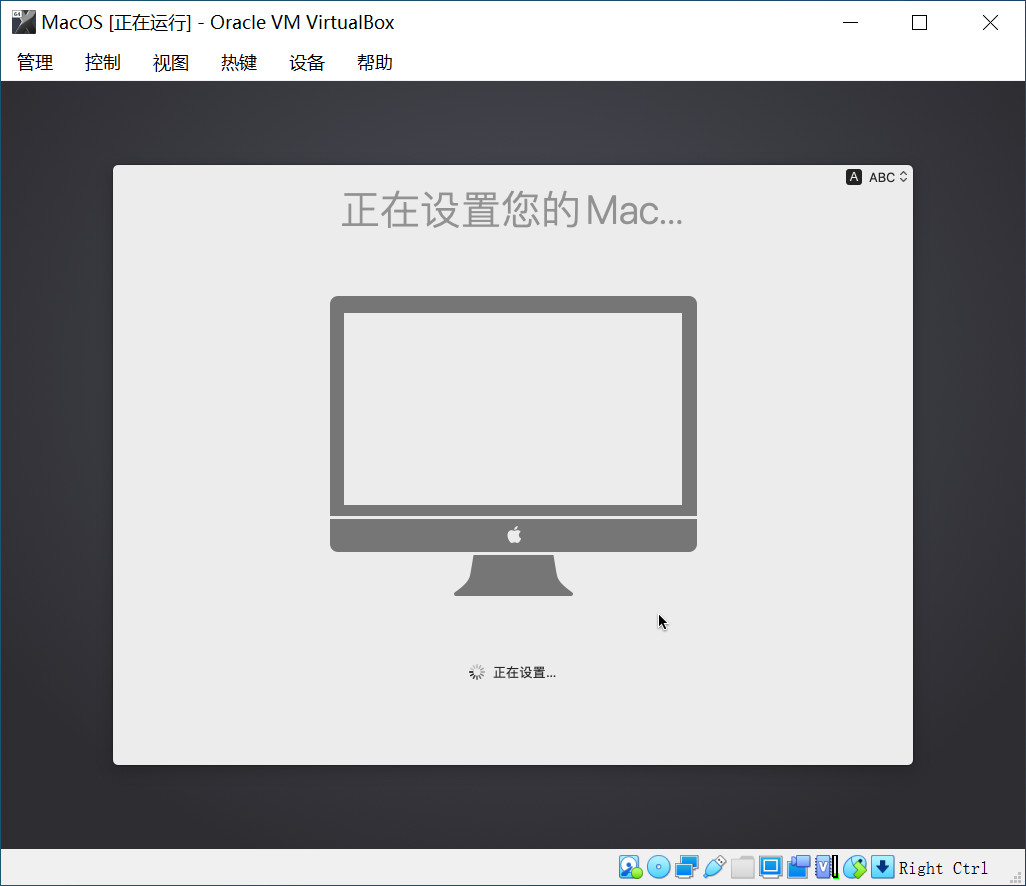The image size is (1026, 886).
Task: Click the display settings status icon
Action: pos(771,868)
